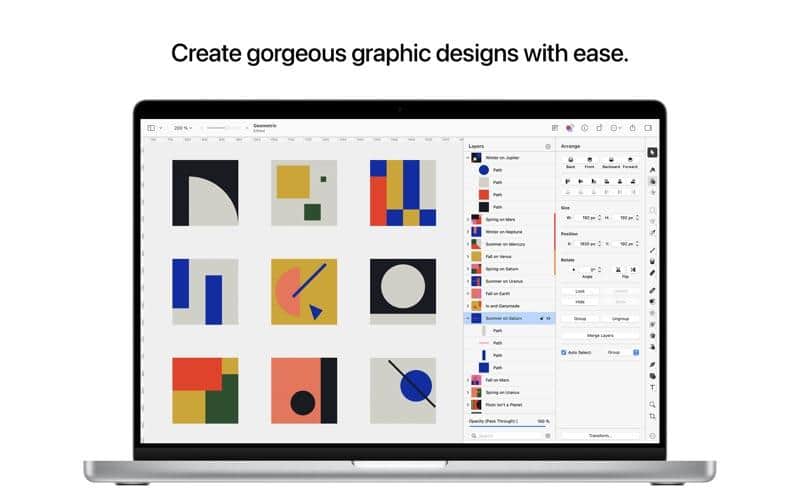The height and width of the screenshot is (500, 800).
Task: Click the Bring to Front icon
Action: (588, 161)
